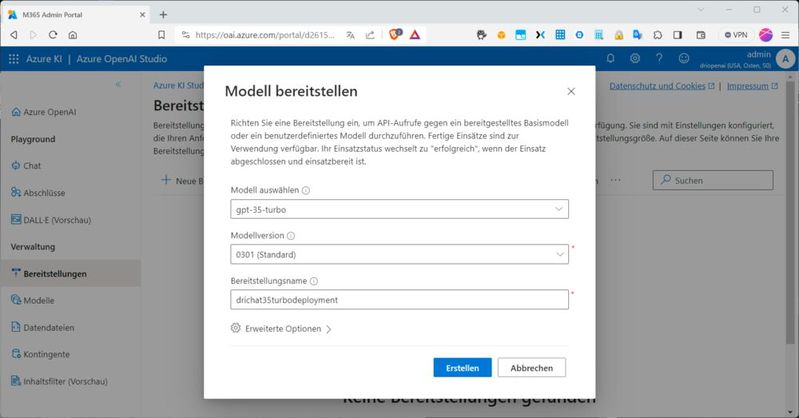Open Kontingente in sidebar
The height and width of the screenshot is (418, 799).
pos(40,354)
